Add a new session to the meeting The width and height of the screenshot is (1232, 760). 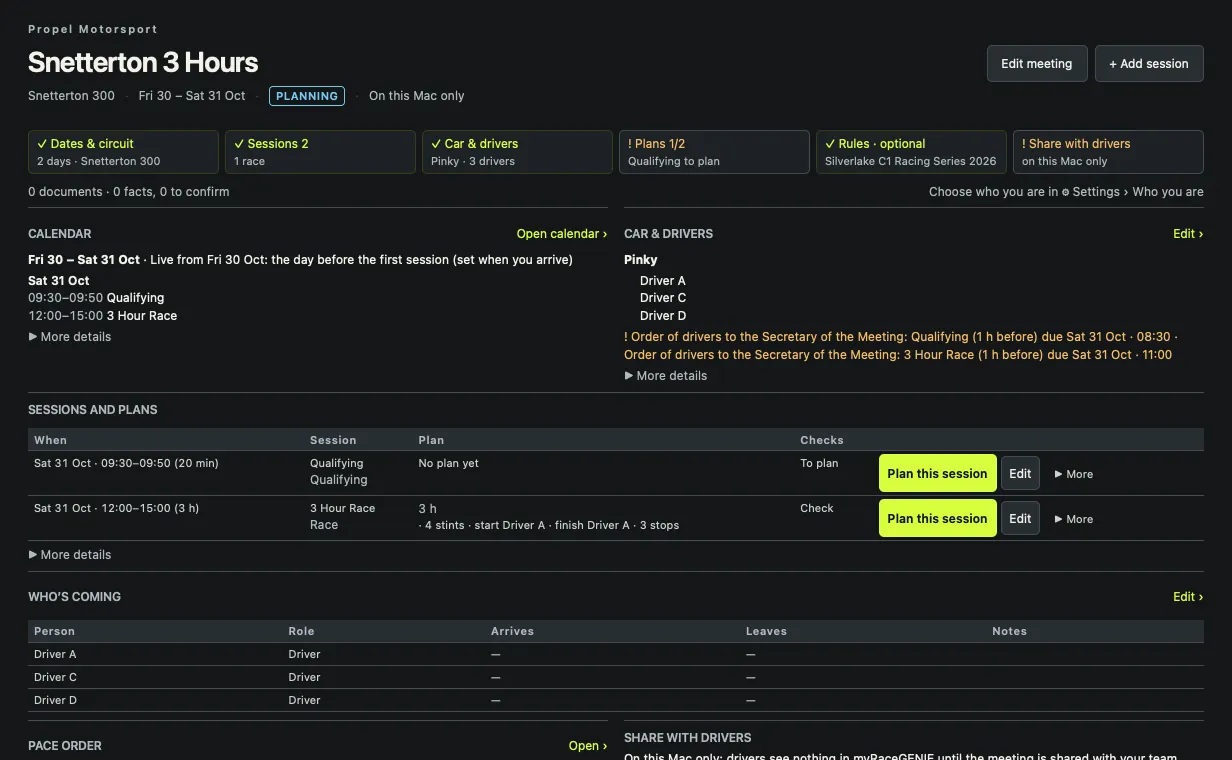pos(1149,63)
